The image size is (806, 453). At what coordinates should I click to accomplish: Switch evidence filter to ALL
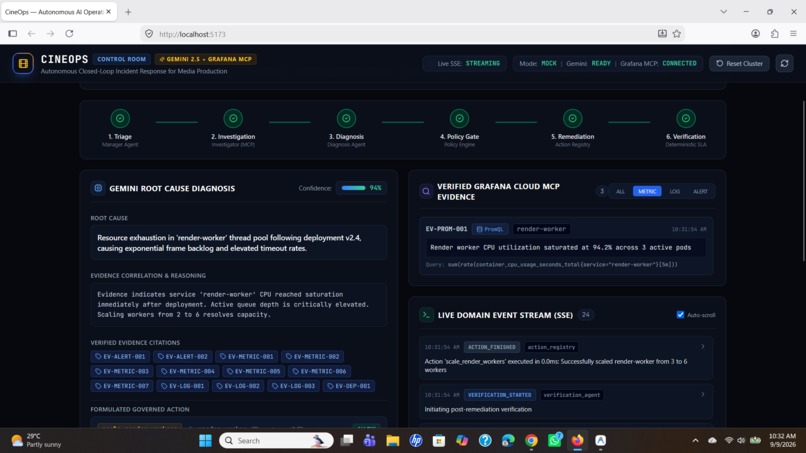point(620,191)
